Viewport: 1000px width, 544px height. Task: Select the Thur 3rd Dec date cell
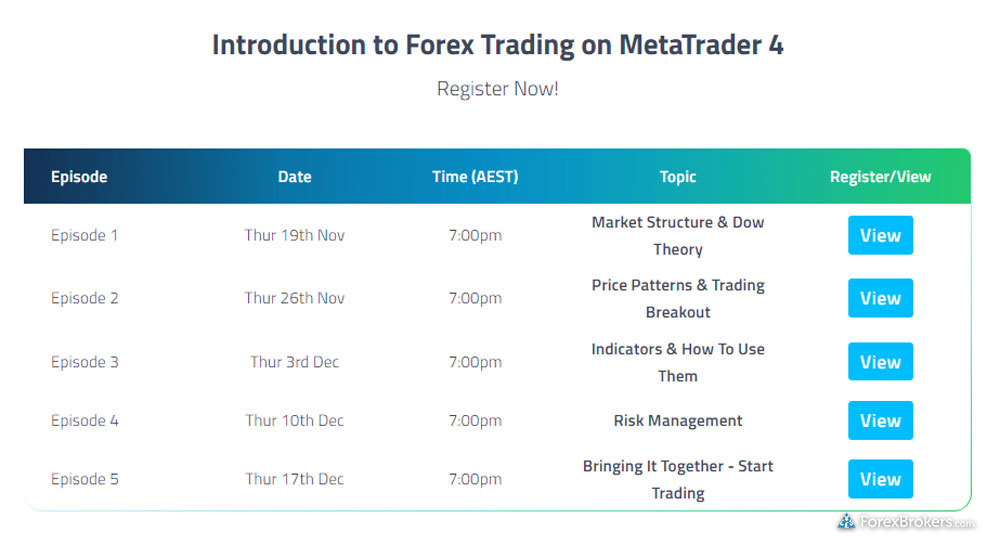tap(294, 362)
